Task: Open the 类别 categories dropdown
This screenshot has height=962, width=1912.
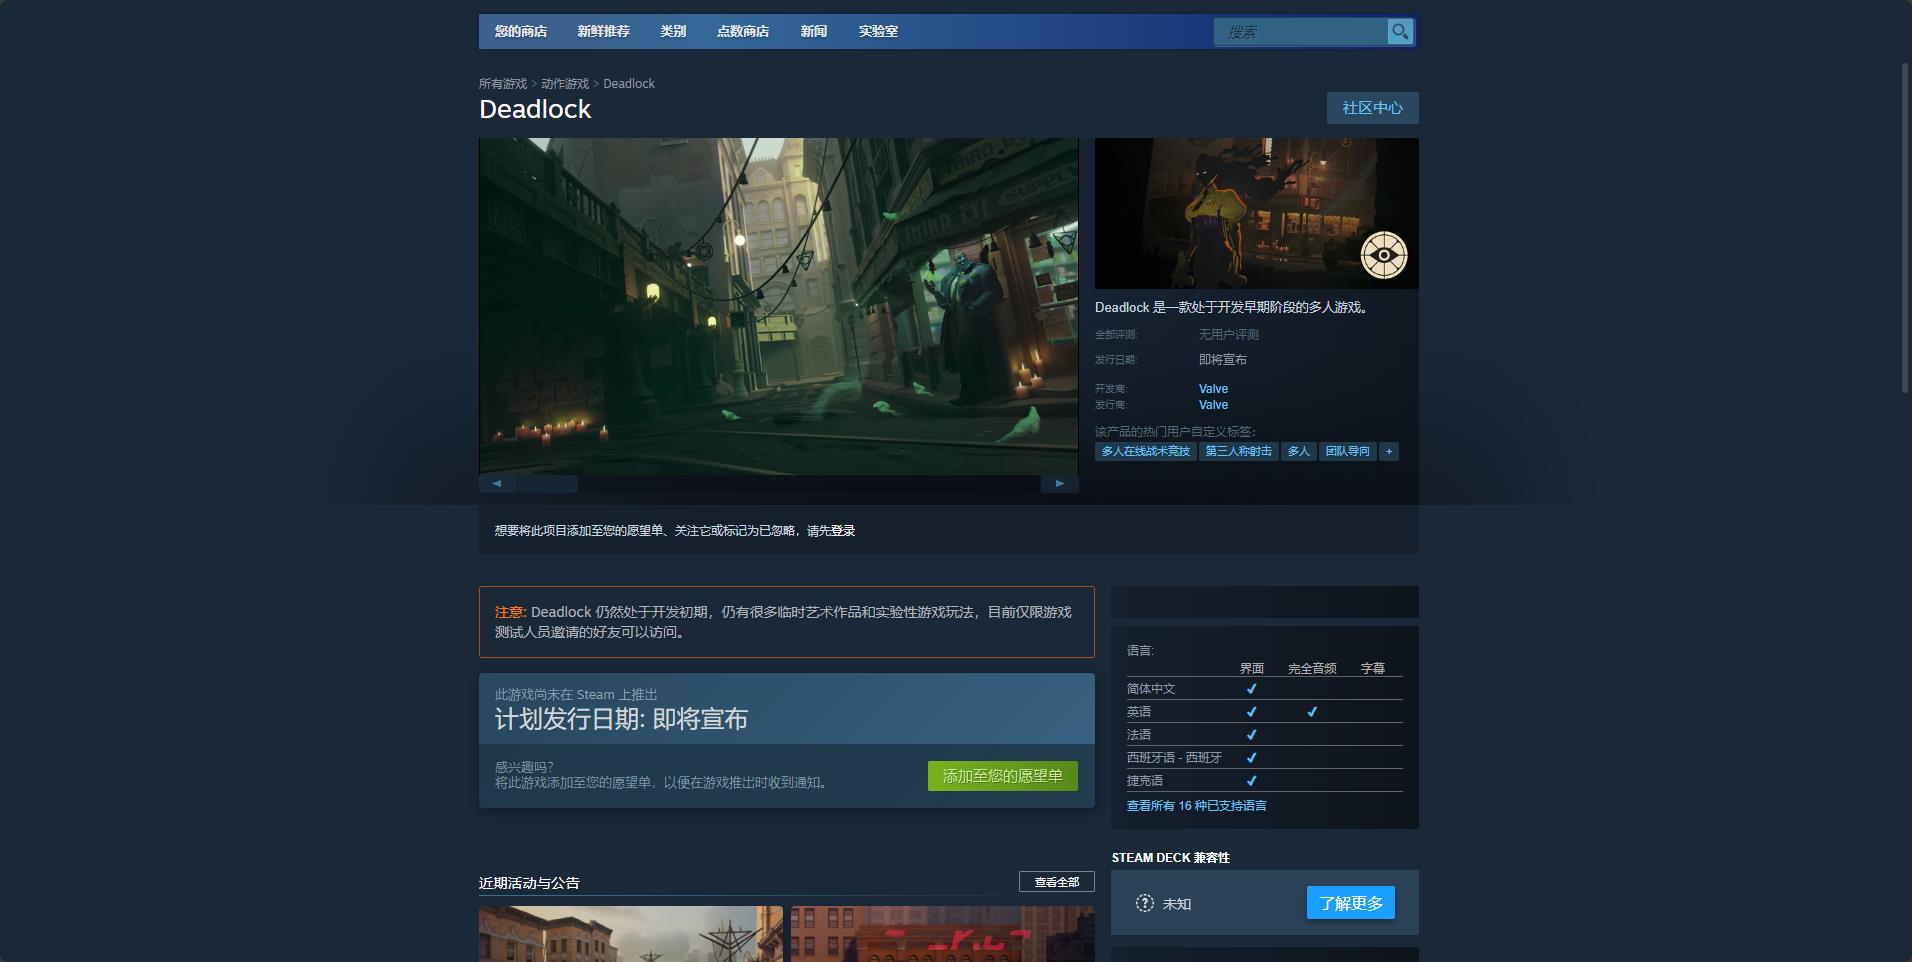Action: tap(675, 31)
